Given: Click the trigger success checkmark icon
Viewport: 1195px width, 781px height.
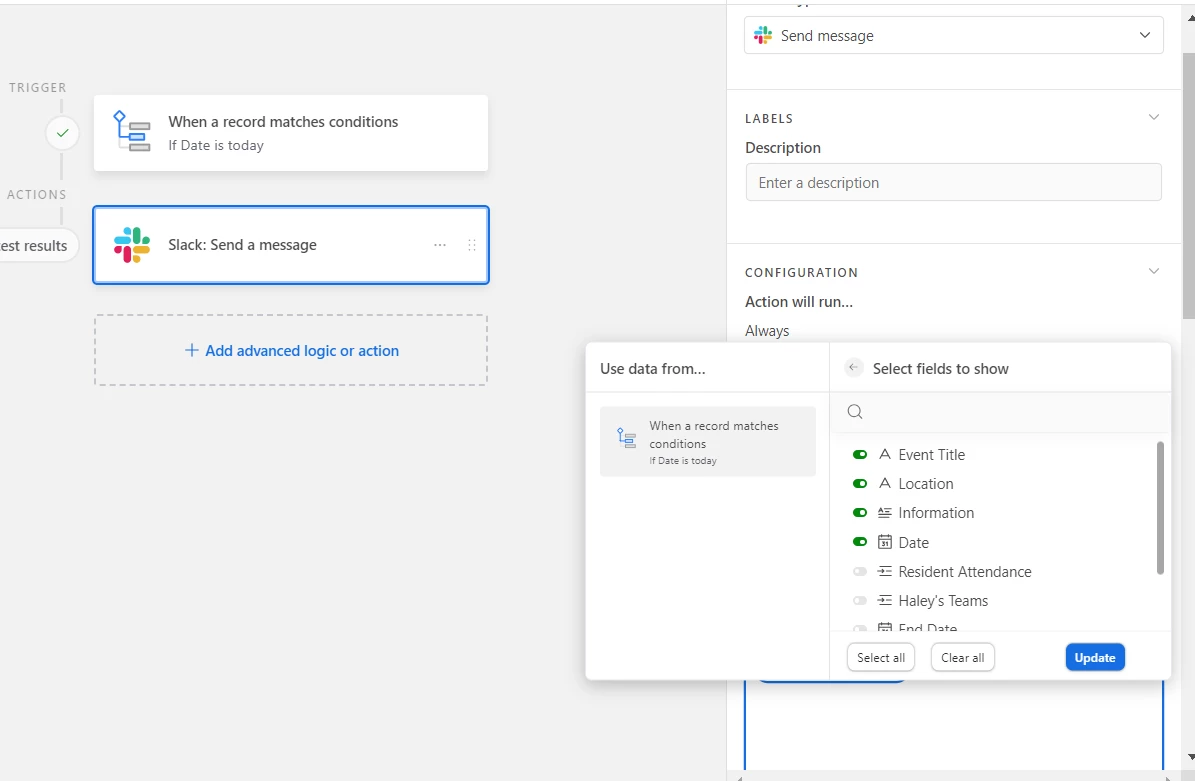Looking at the screenshot, I should [62, 133].
